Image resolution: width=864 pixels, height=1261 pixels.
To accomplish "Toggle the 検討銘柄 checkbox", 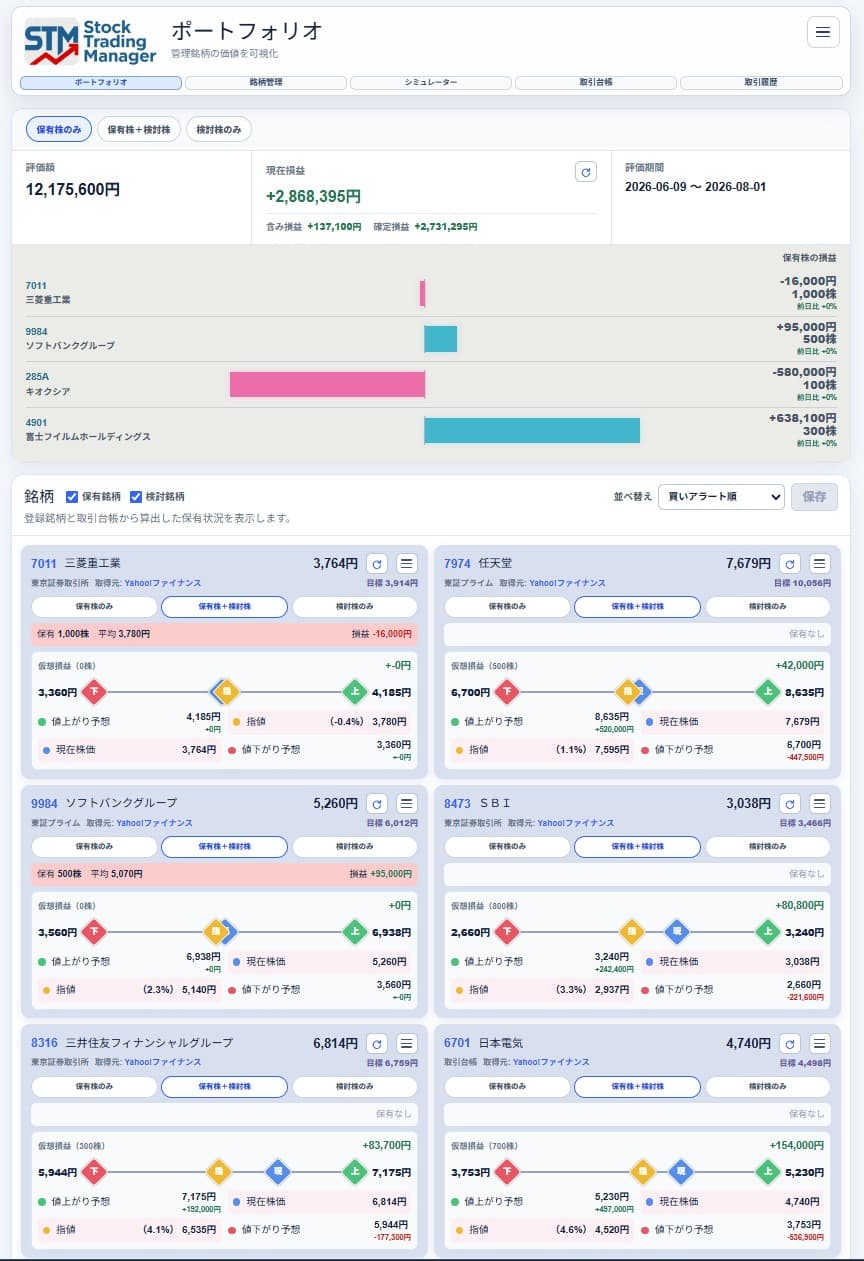I will coord(137,497).
